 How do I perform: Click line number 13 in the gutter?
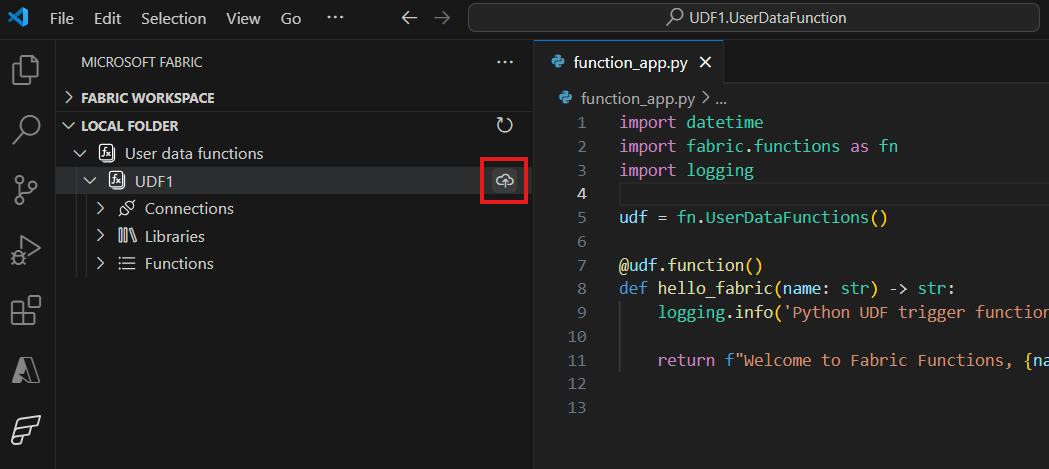[x=577, y=407]
